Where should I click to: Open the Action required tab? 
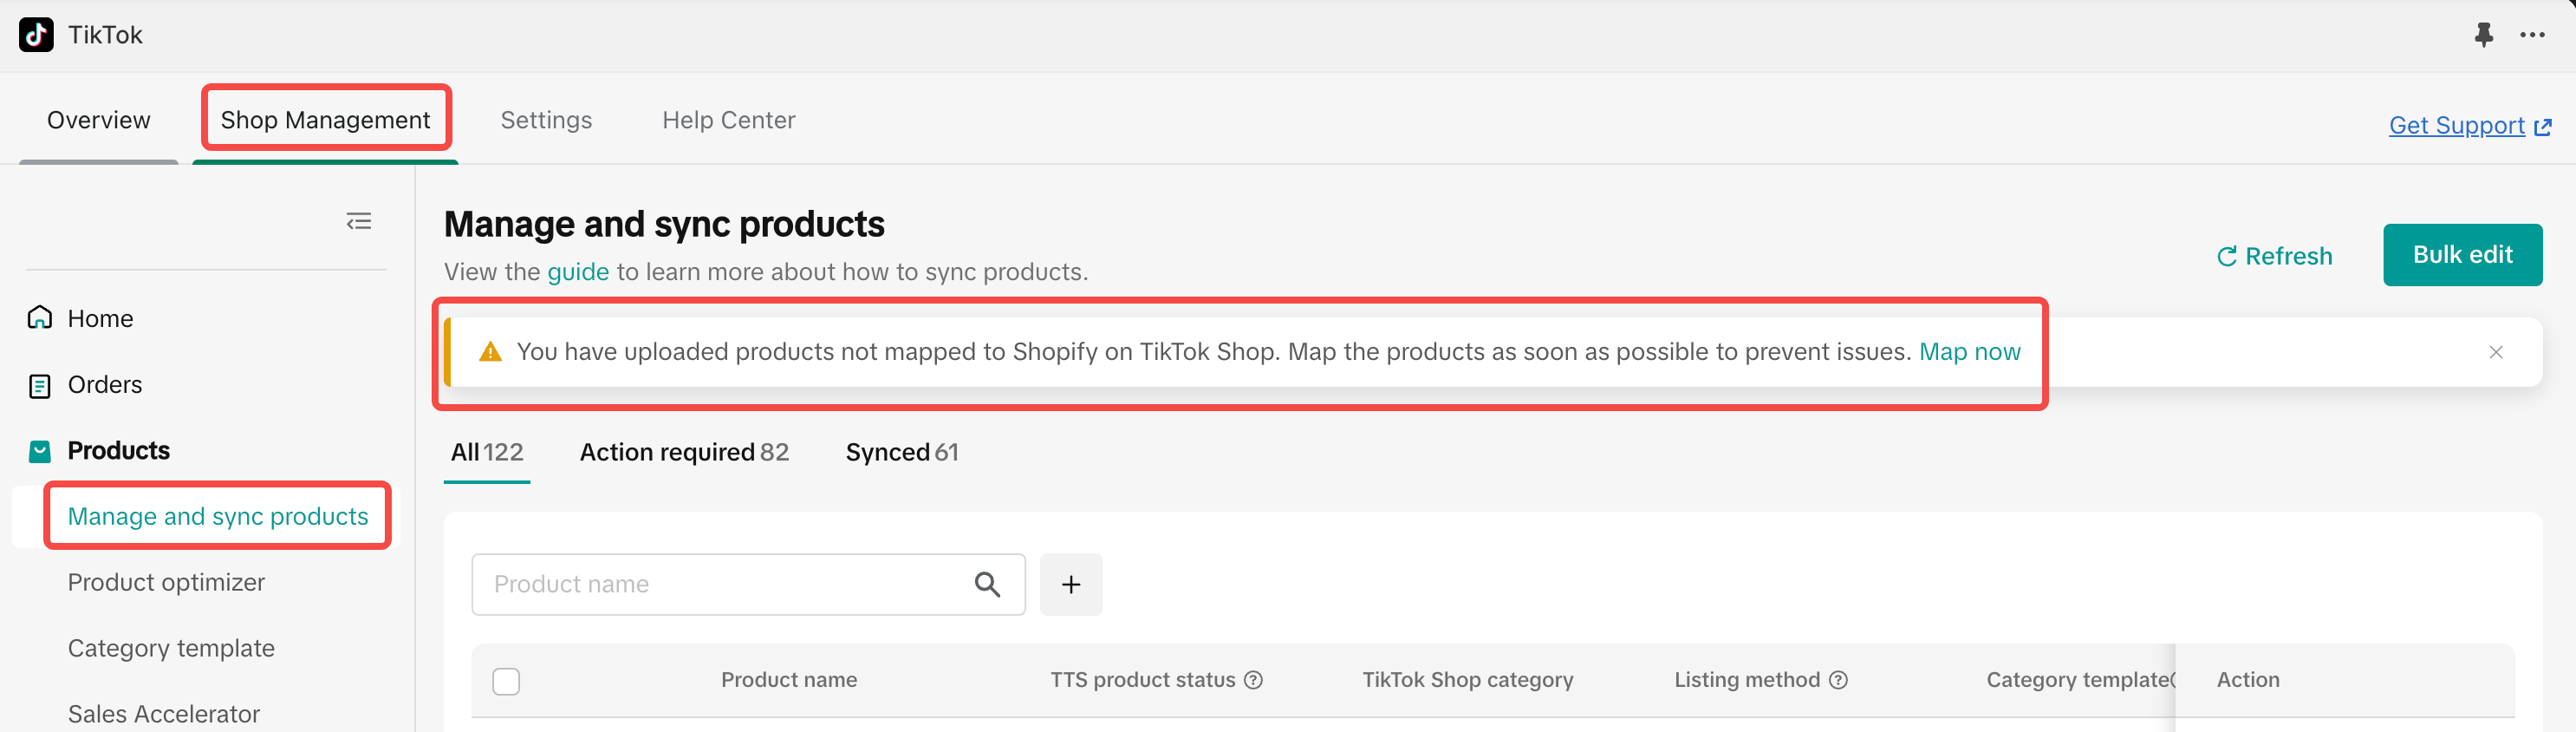[684, 452]
